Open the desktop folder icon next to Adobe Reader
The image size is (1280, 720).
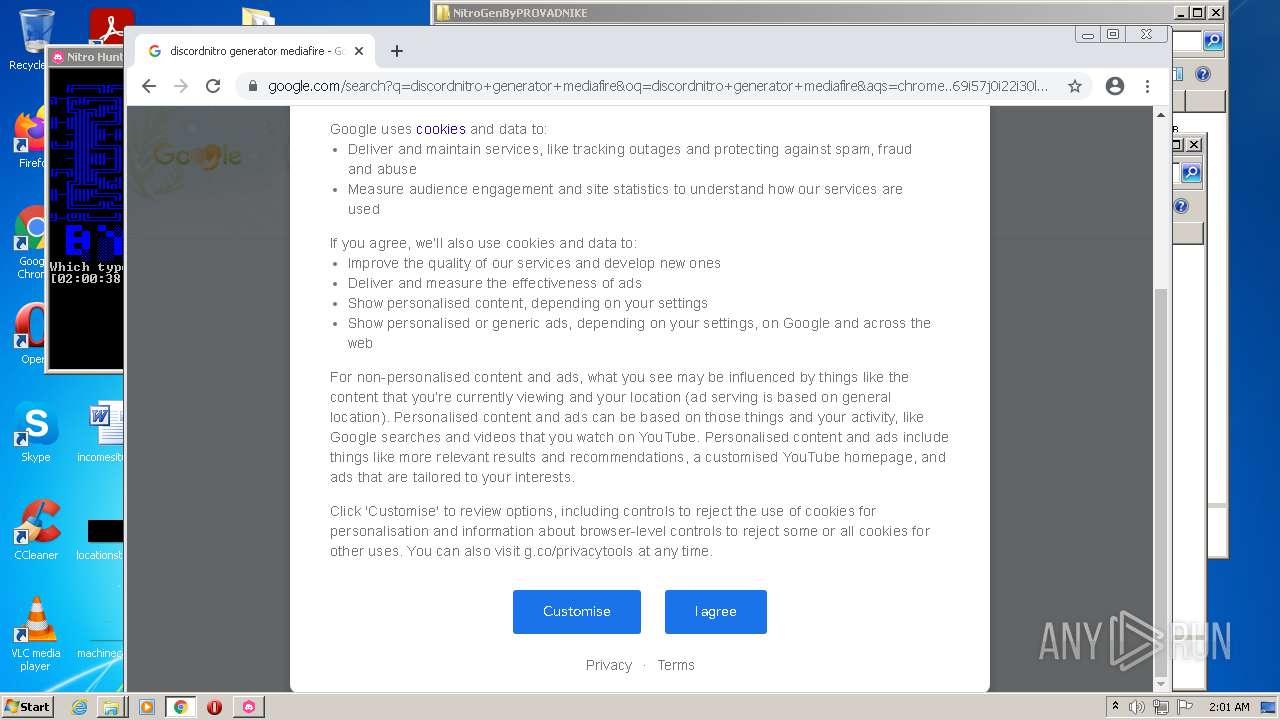click(258, 16)
